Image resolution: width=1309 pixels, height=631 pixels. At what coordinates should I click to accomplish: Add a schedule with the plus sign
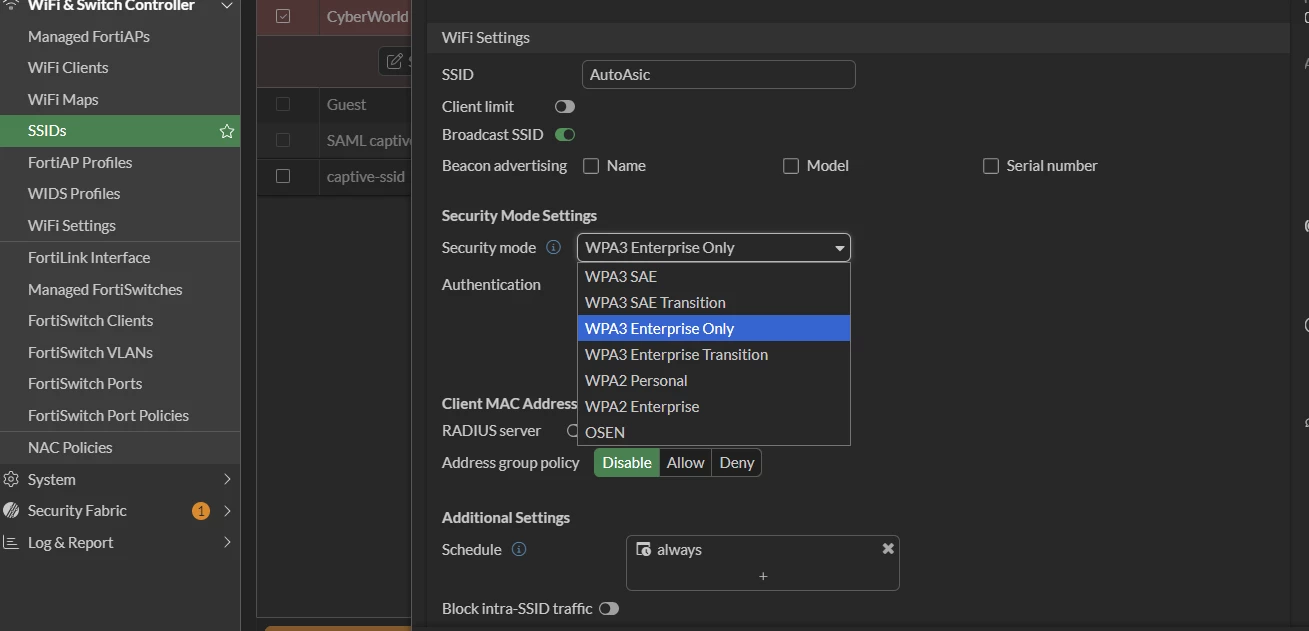pos(763,576)
